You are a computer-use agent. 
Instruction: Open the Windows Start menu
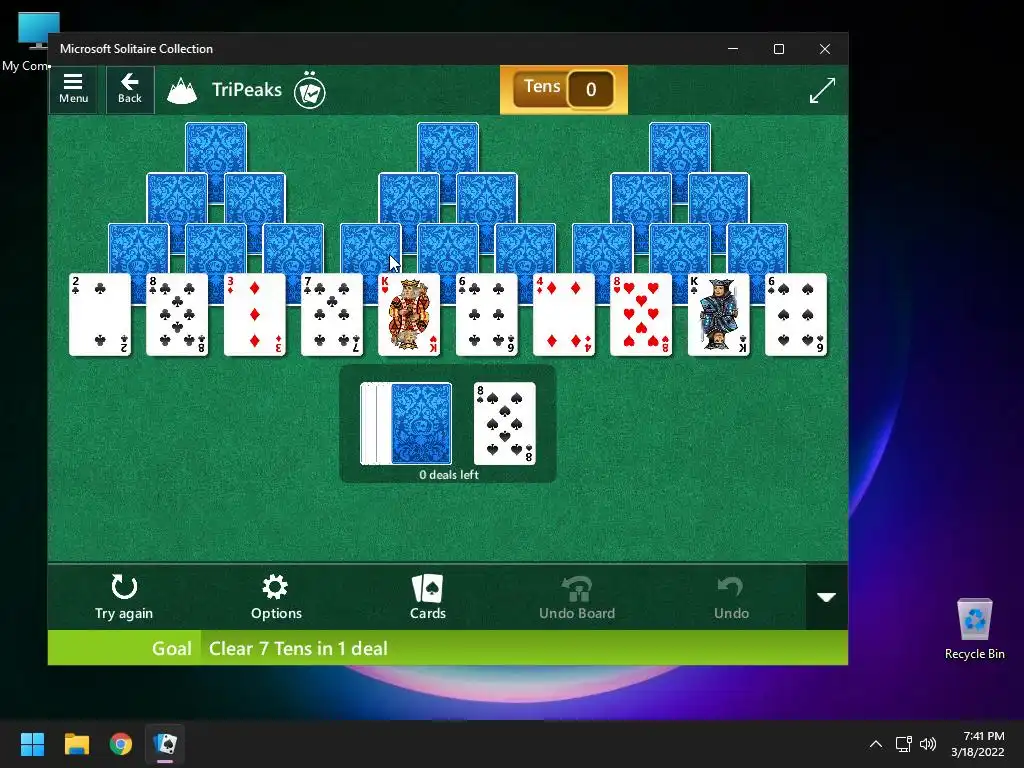32,744
